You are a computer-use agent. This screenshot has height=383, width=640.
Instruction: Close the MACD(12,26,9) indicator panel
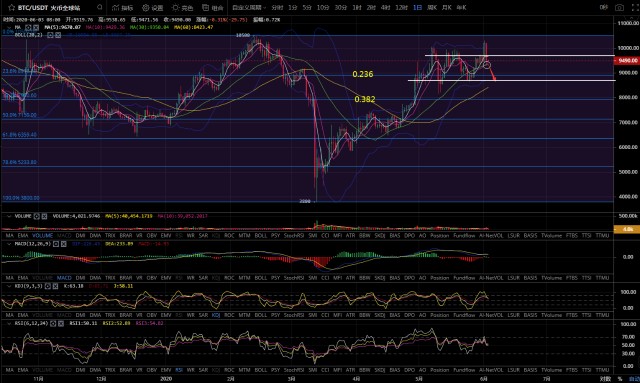coord(64,244)
